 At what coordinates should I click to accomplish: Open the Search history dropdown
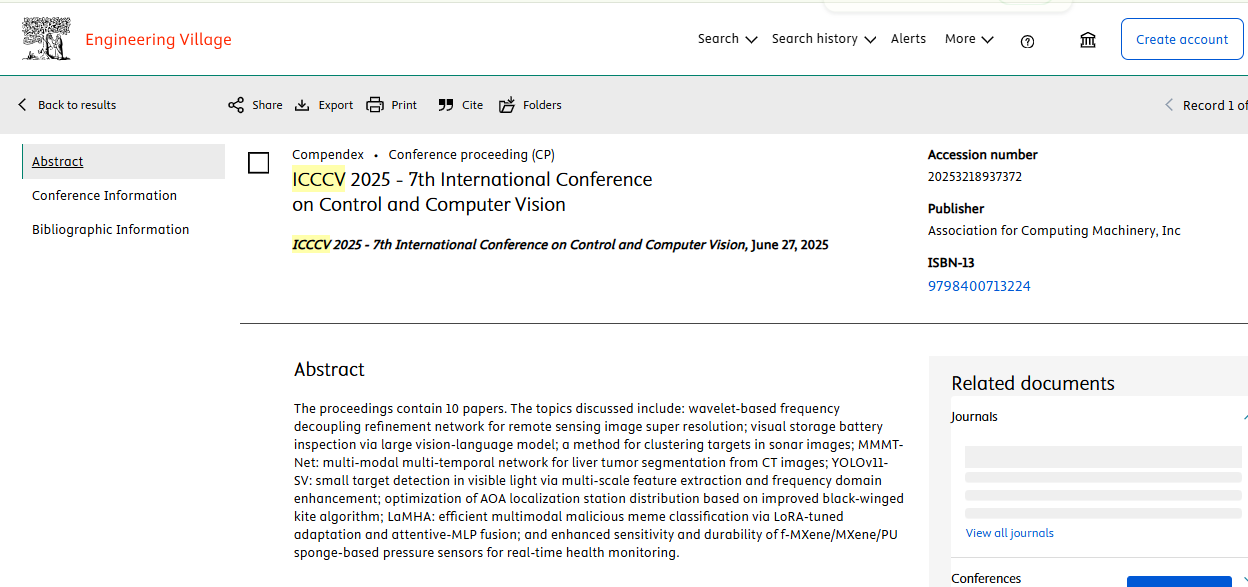pos(824,39)
